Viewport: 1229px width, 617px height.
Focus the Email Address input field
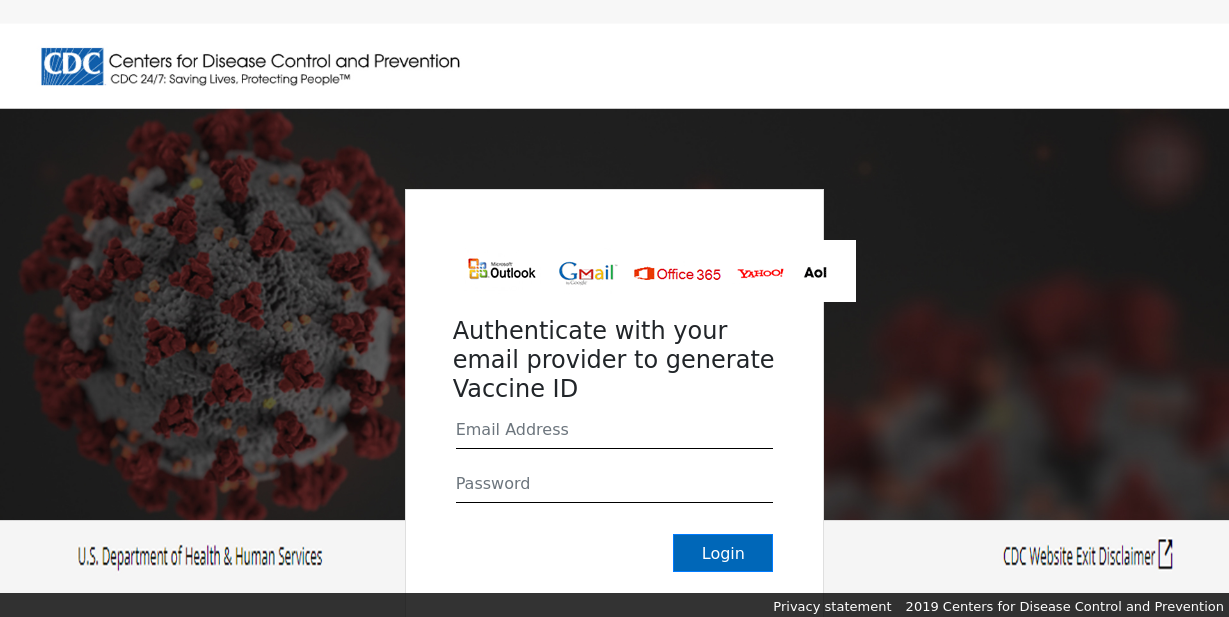[x=614, y=430]
